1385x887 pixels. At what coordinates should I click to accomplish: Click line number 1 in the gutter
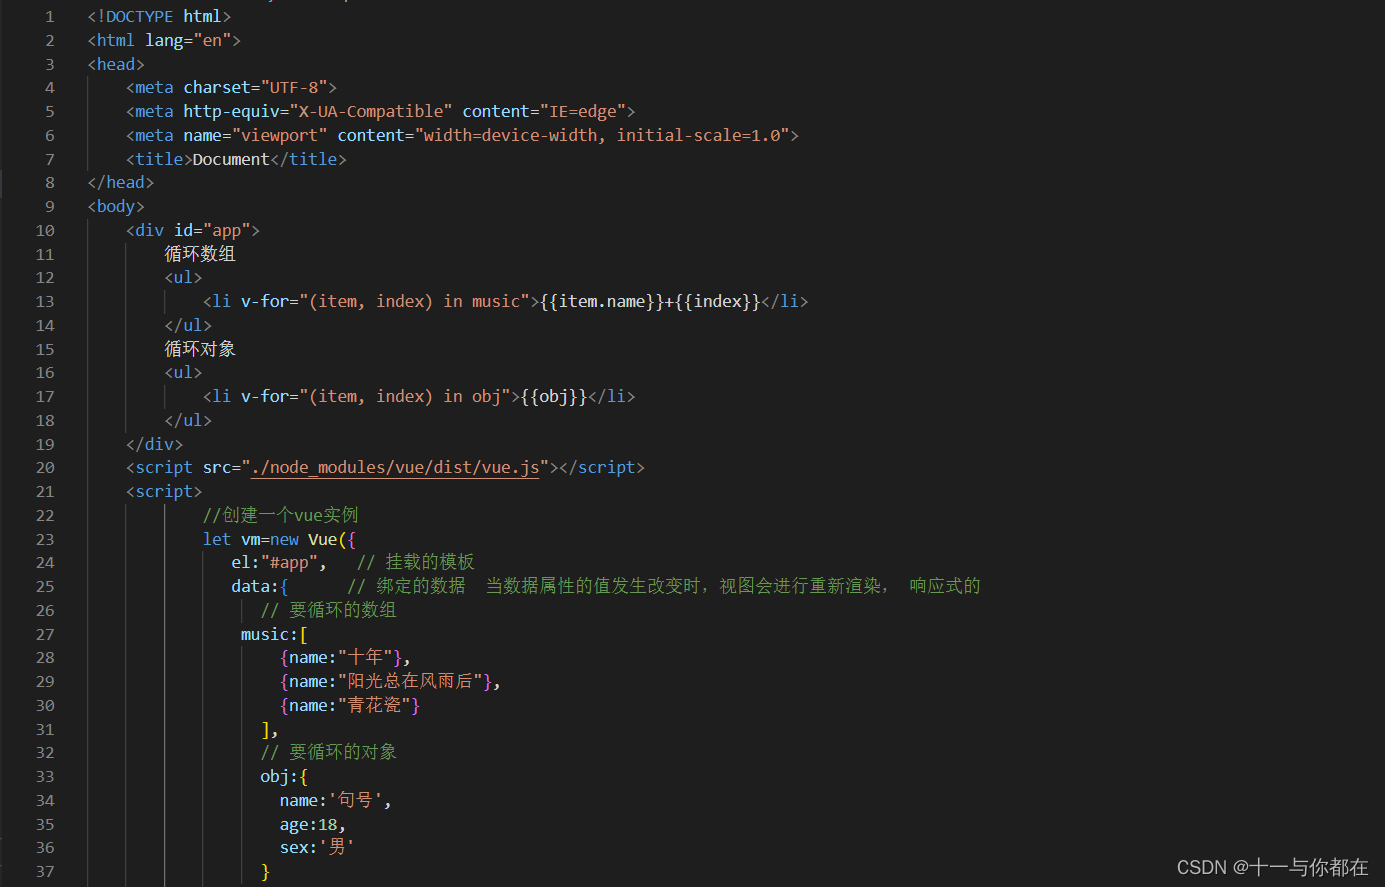[x=49, y=17]
